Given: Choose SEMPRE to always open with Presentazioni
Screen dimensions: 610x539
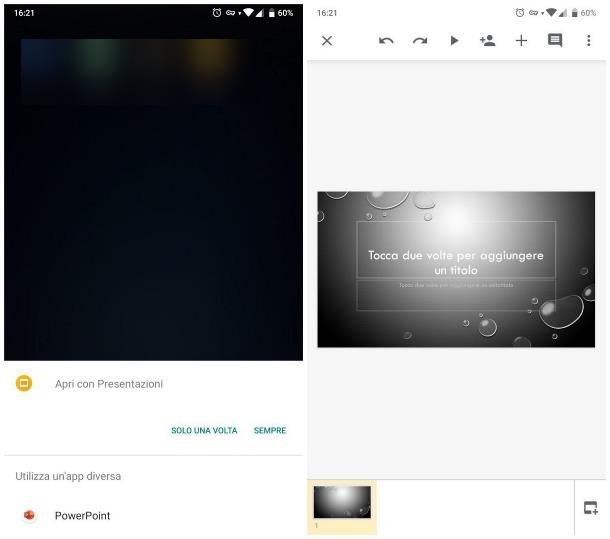Looking at the screenshot, I should tap(270, 430).
